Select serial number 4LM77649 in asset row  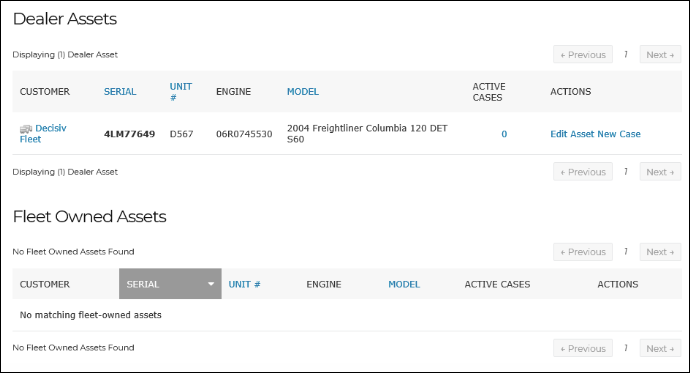coord(129,134)
